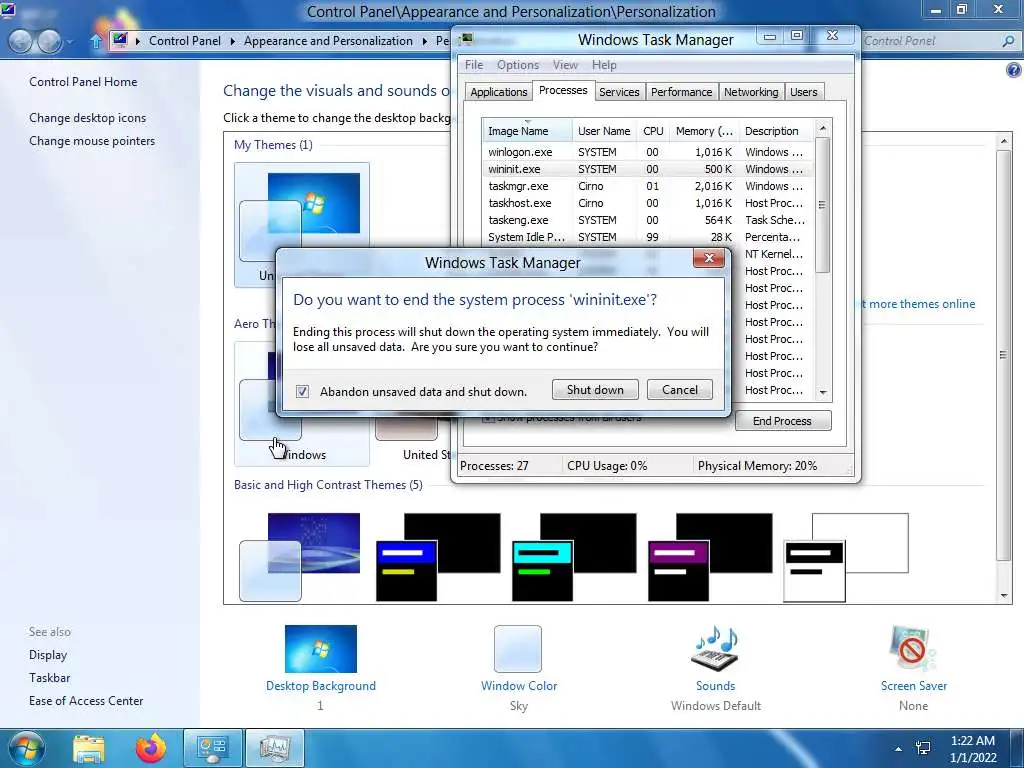Switch to the Applications tab

point(498,92)
